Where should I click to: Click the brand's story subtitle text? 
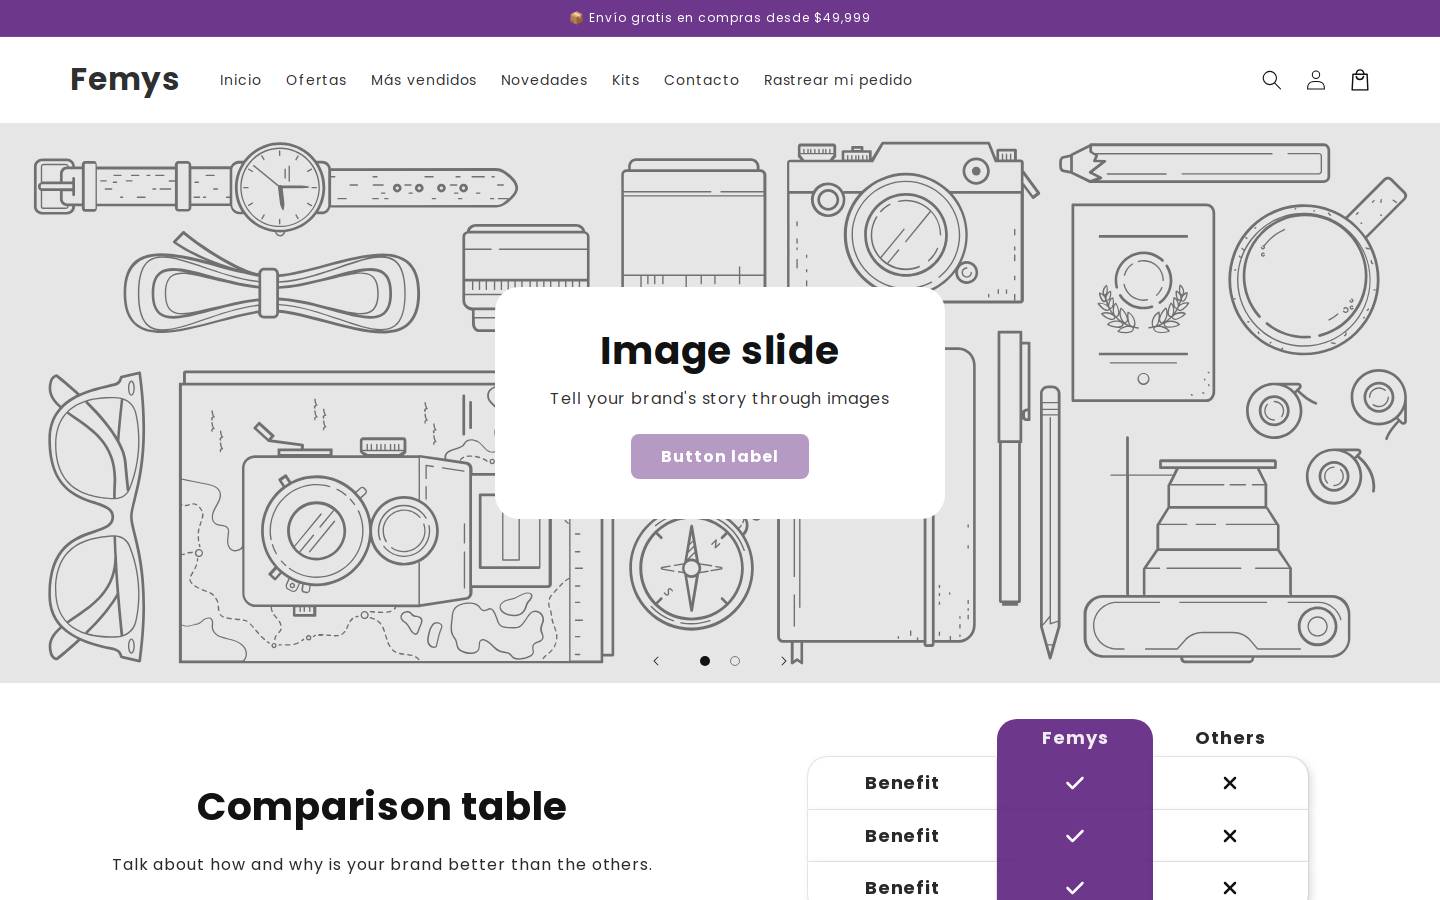720,398
